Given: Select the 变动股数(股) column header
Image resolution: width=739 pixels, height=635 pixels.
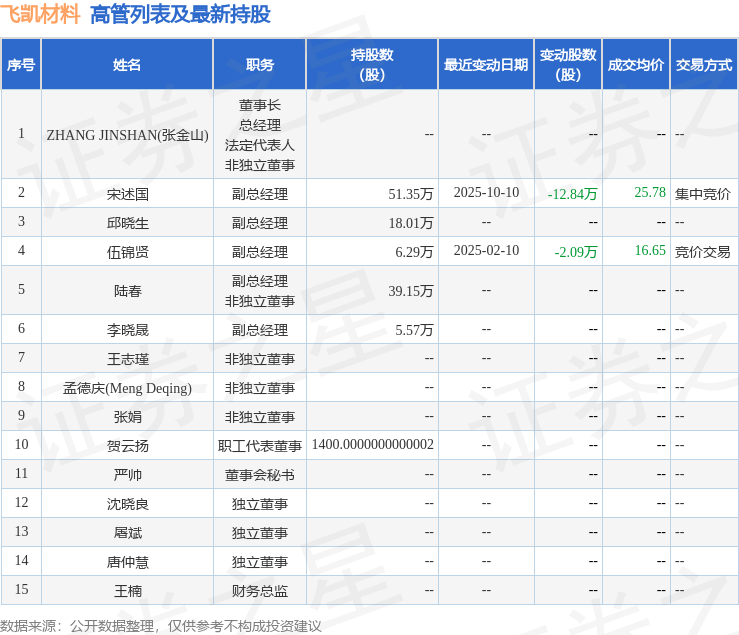Looking at the screenshot, I should (x=568, y=65).
